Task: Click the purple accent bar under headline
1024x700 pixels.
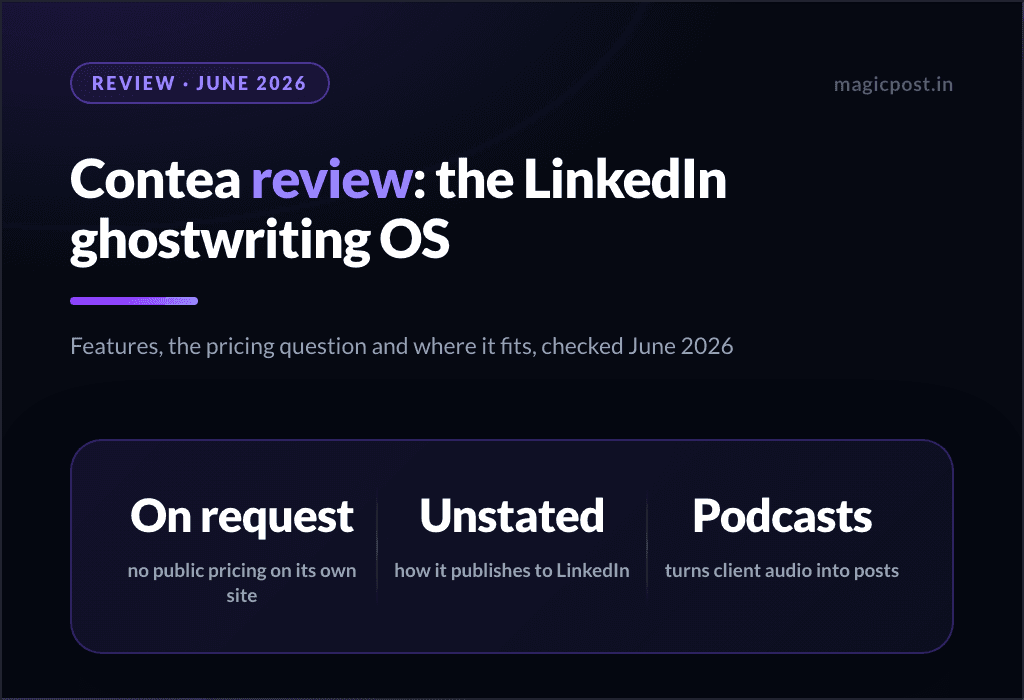Action: [x=134, y=301]
